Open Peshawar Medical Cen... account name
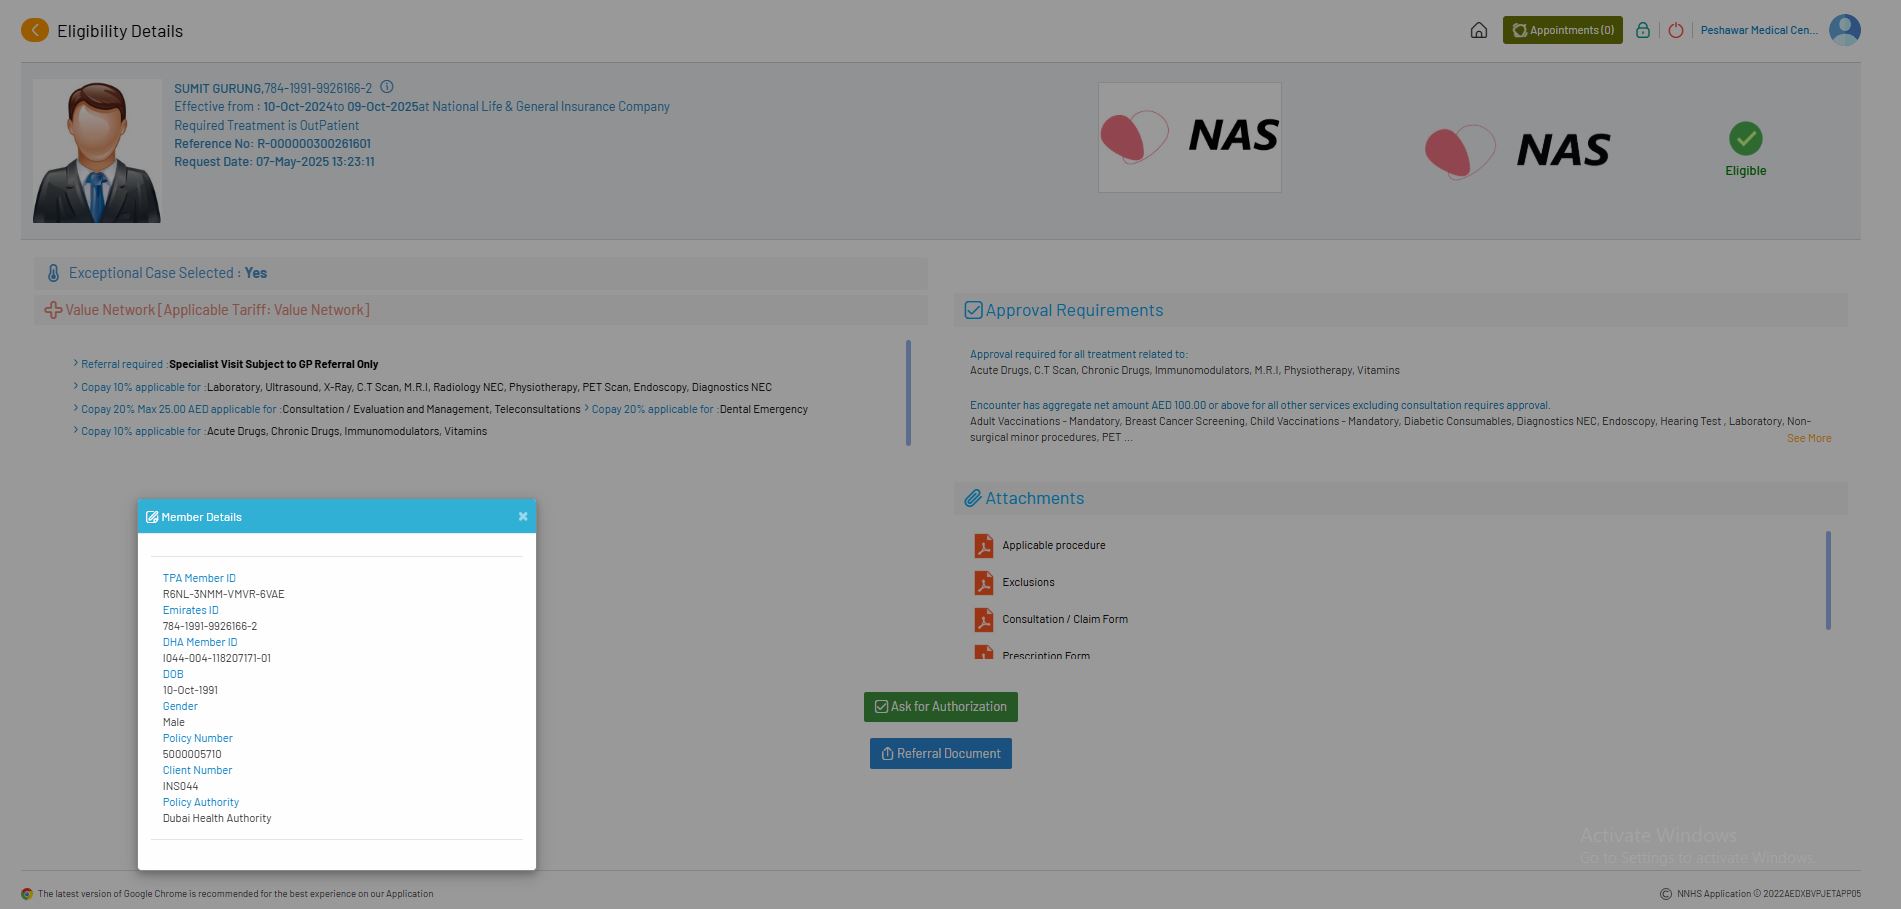Image resolution: width=1901 pixels, height=909 pixels. [x=1759, y=30]
